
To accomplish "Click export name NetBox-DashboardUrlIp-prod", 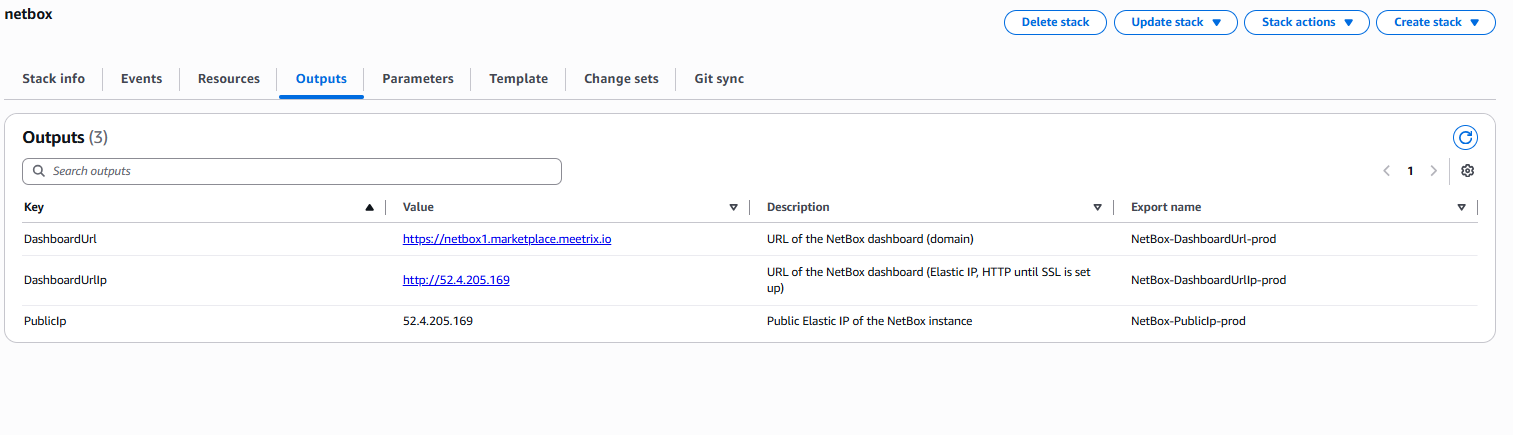I will click(1208, 280).
